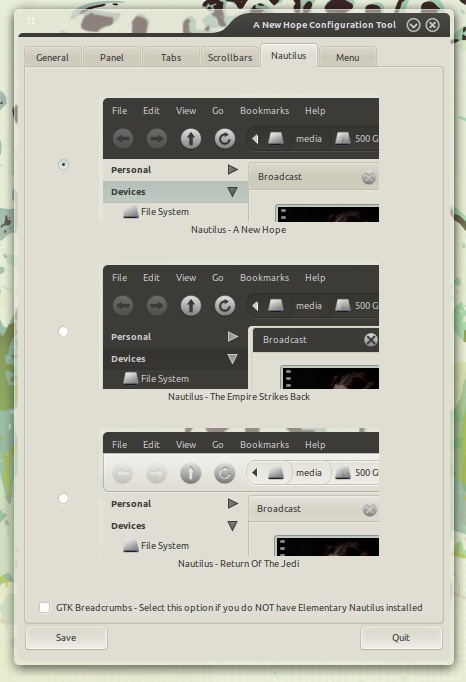The width and height of the screenshot is (466, 682).
Task: Minimize the Configuration Tool window
Action: coord(413,25)
